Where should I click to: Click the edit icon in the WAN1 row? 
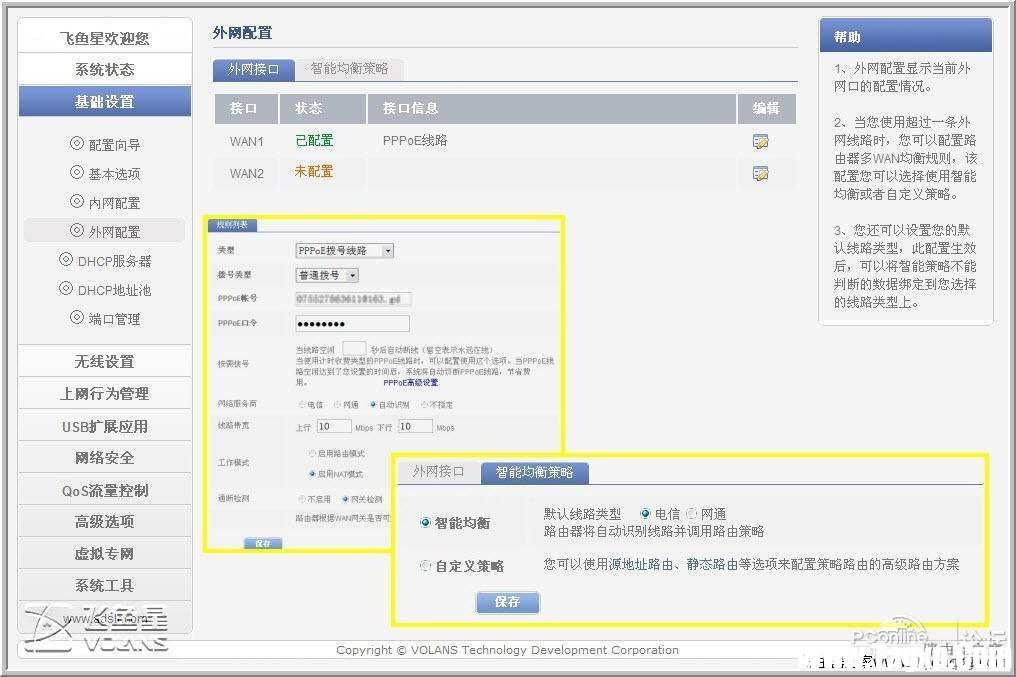[x=760, y=141]
